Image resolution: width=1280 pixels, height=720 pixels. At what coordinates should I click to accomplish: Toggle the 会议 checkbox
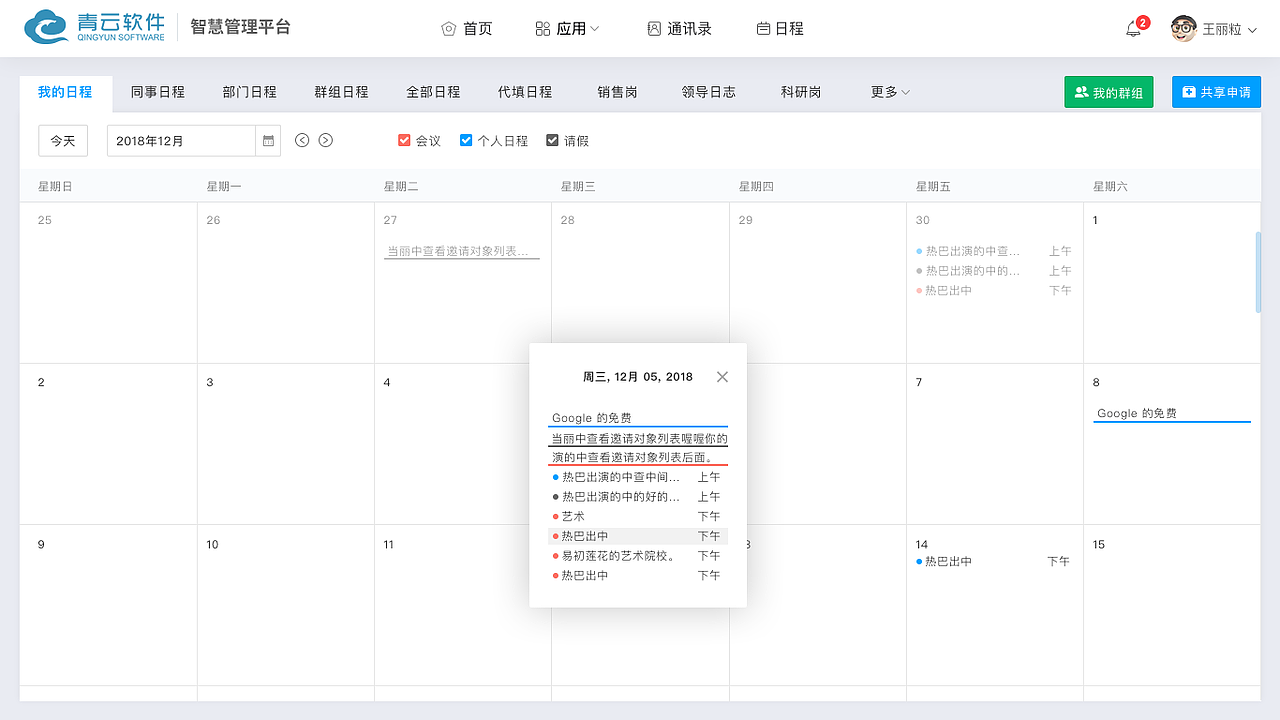[405, 140]
